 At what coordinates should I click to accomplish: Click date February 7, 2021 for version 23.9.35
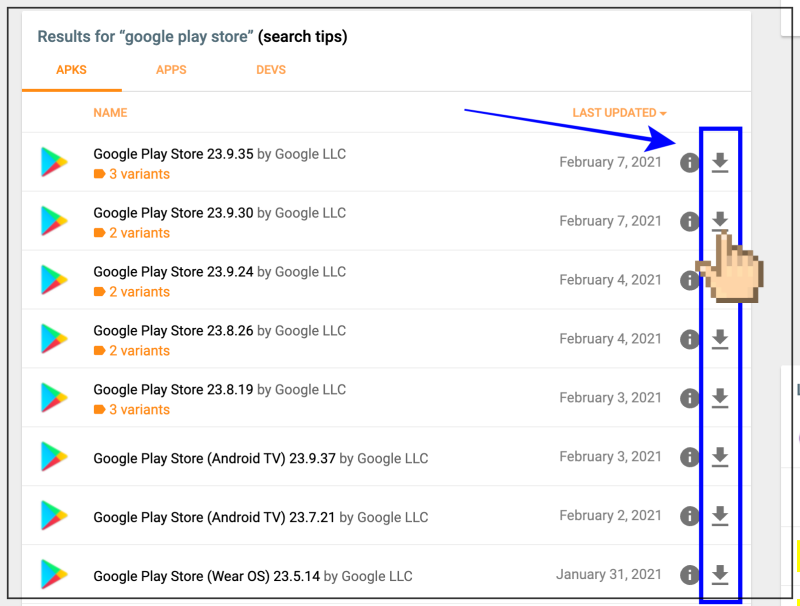point(610,162)
